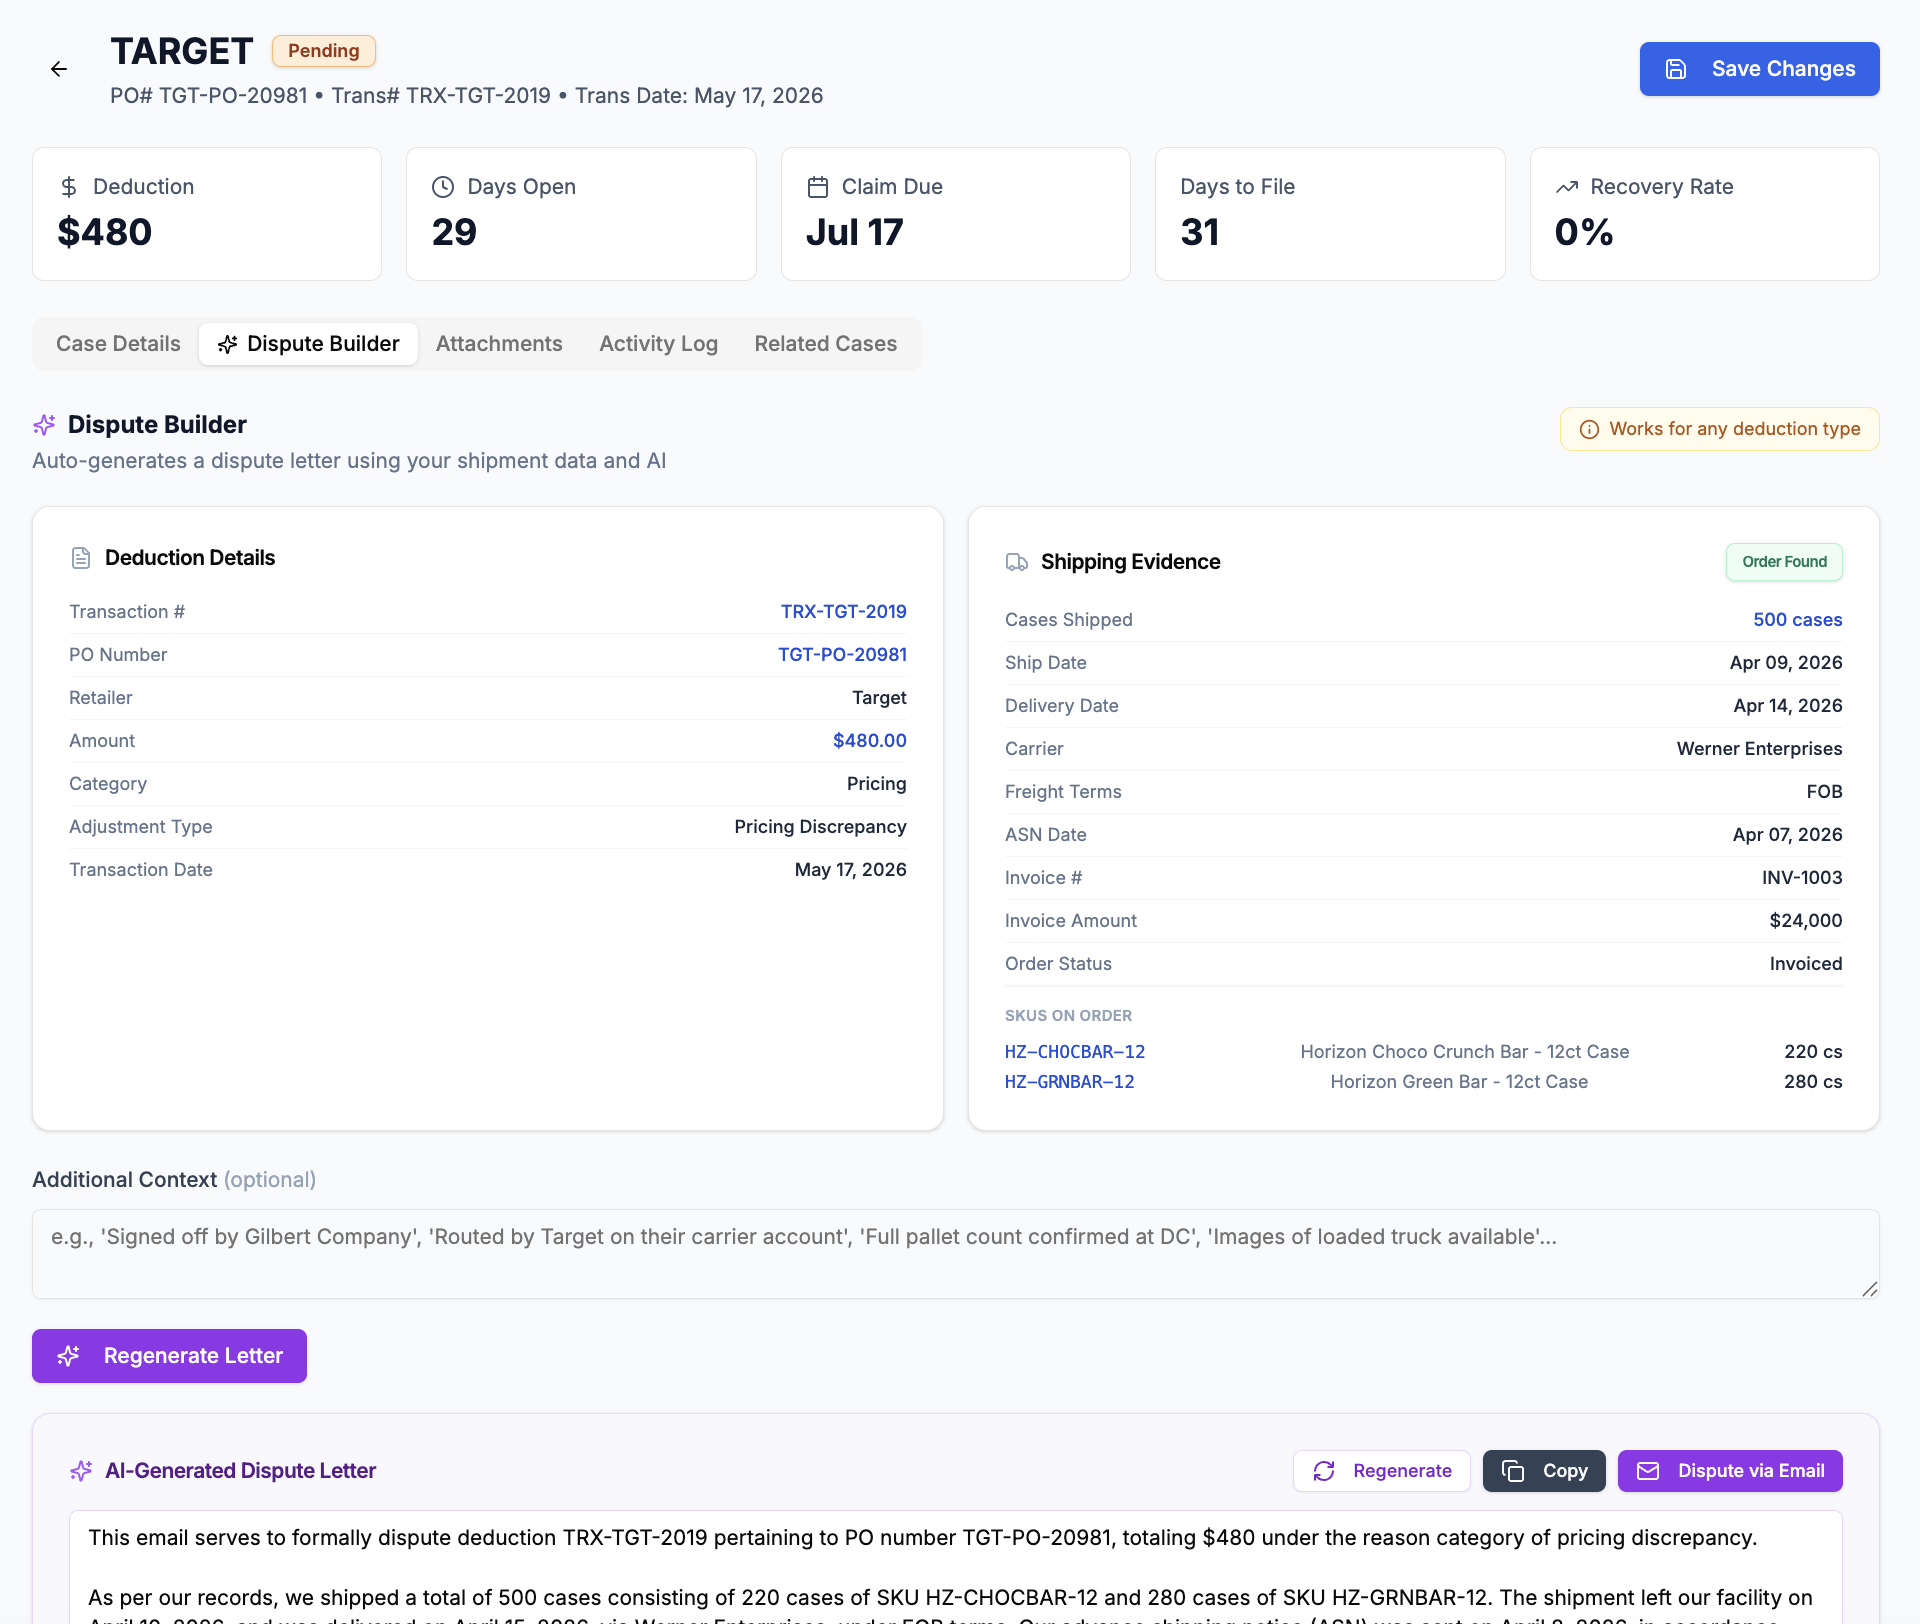
Task: Click the Horizon Green Bar description
Action: [1458, 1082]
